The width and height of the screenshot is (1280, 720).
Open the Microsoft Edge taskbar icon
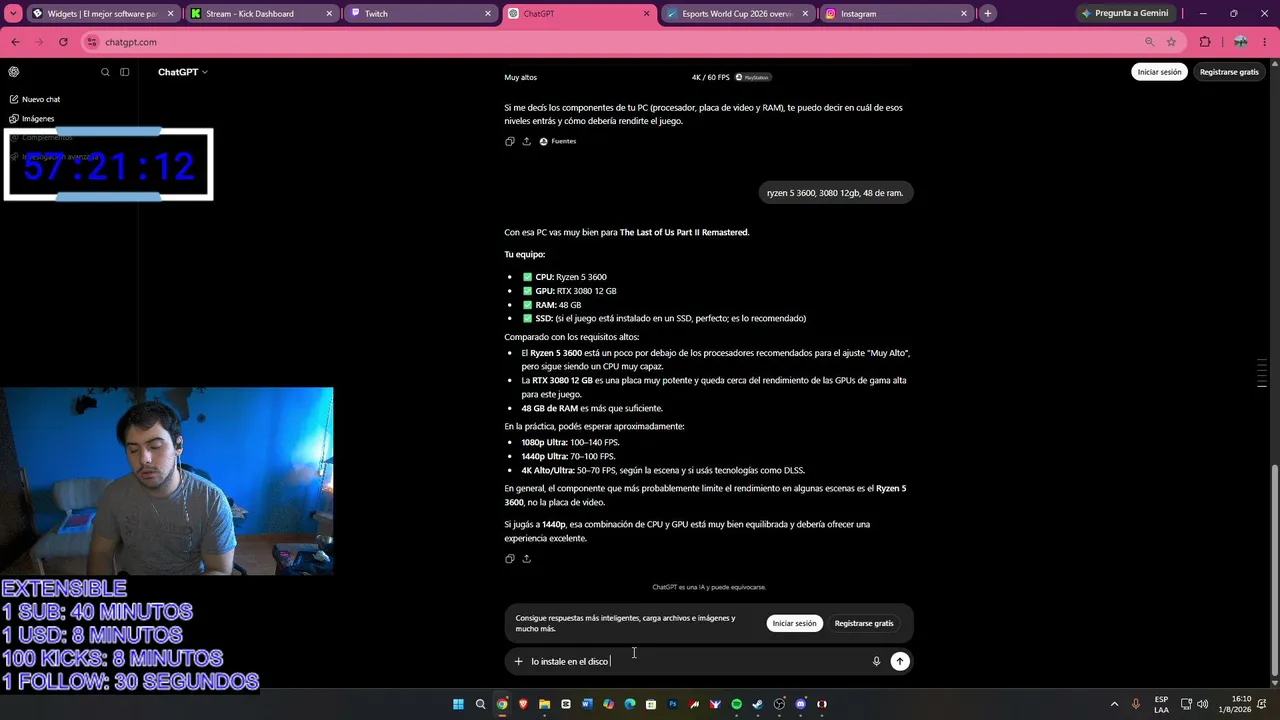(x=630, y=704)
